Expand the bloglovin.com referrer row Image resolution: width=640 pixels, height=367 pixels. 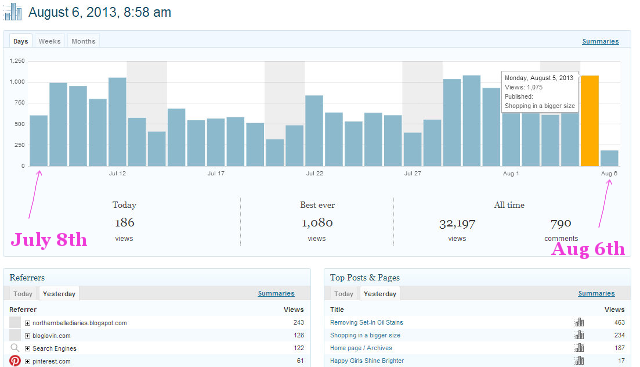click(x=27, y=336)
